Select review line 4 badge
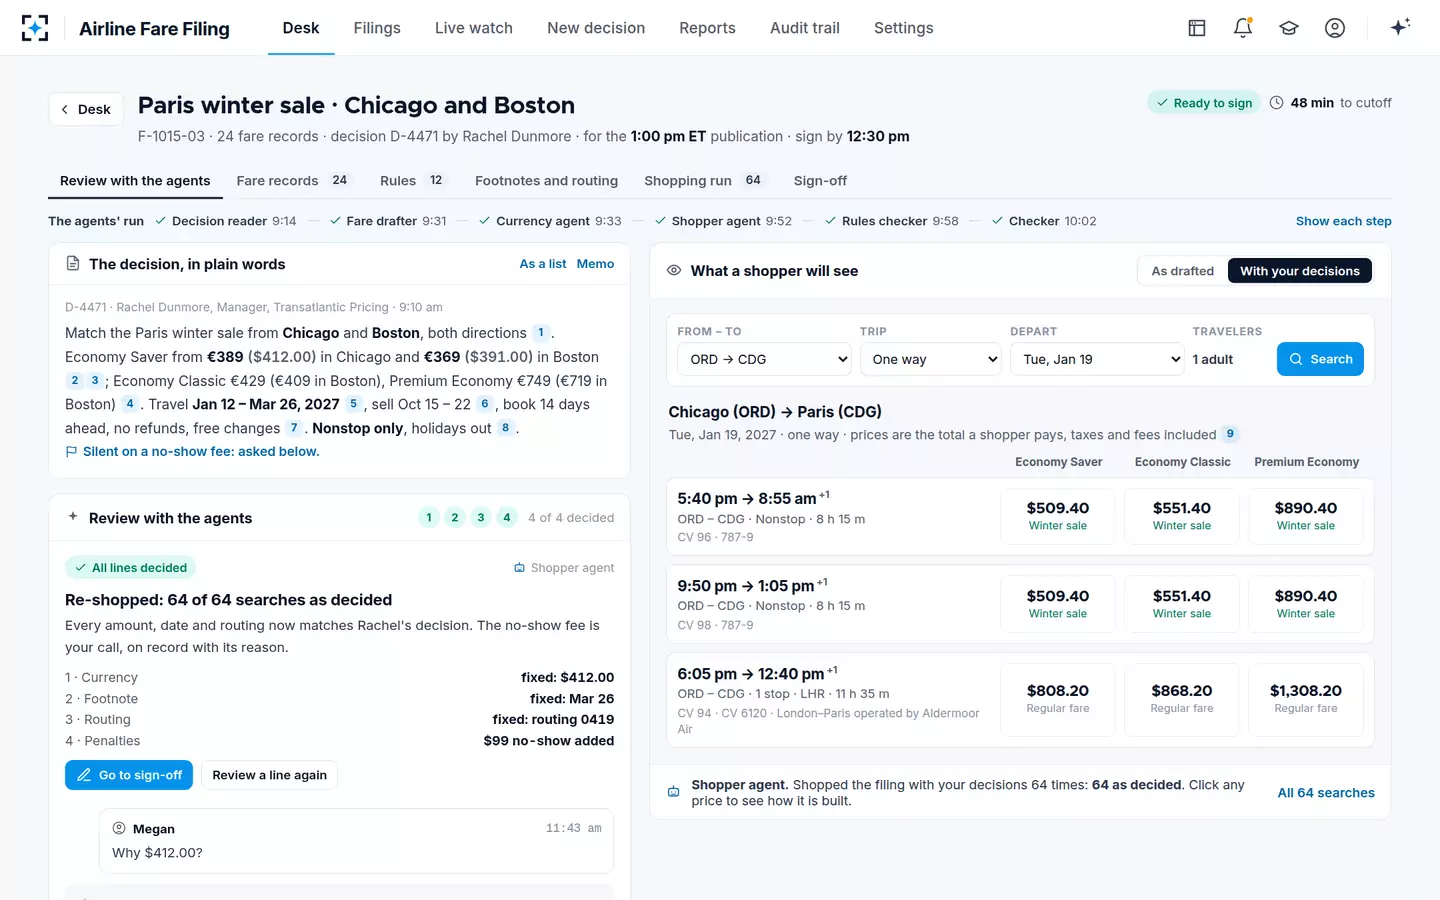The height and width of the screenshot is (900, 1440). (x=507, y=517)
